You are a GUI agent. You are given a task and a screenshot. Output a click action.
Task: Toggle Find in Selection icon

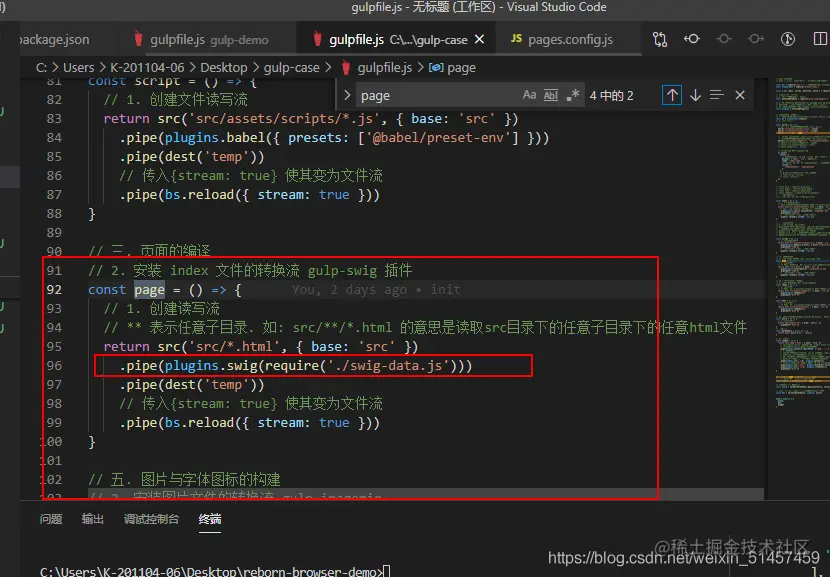tap(717, 95)
